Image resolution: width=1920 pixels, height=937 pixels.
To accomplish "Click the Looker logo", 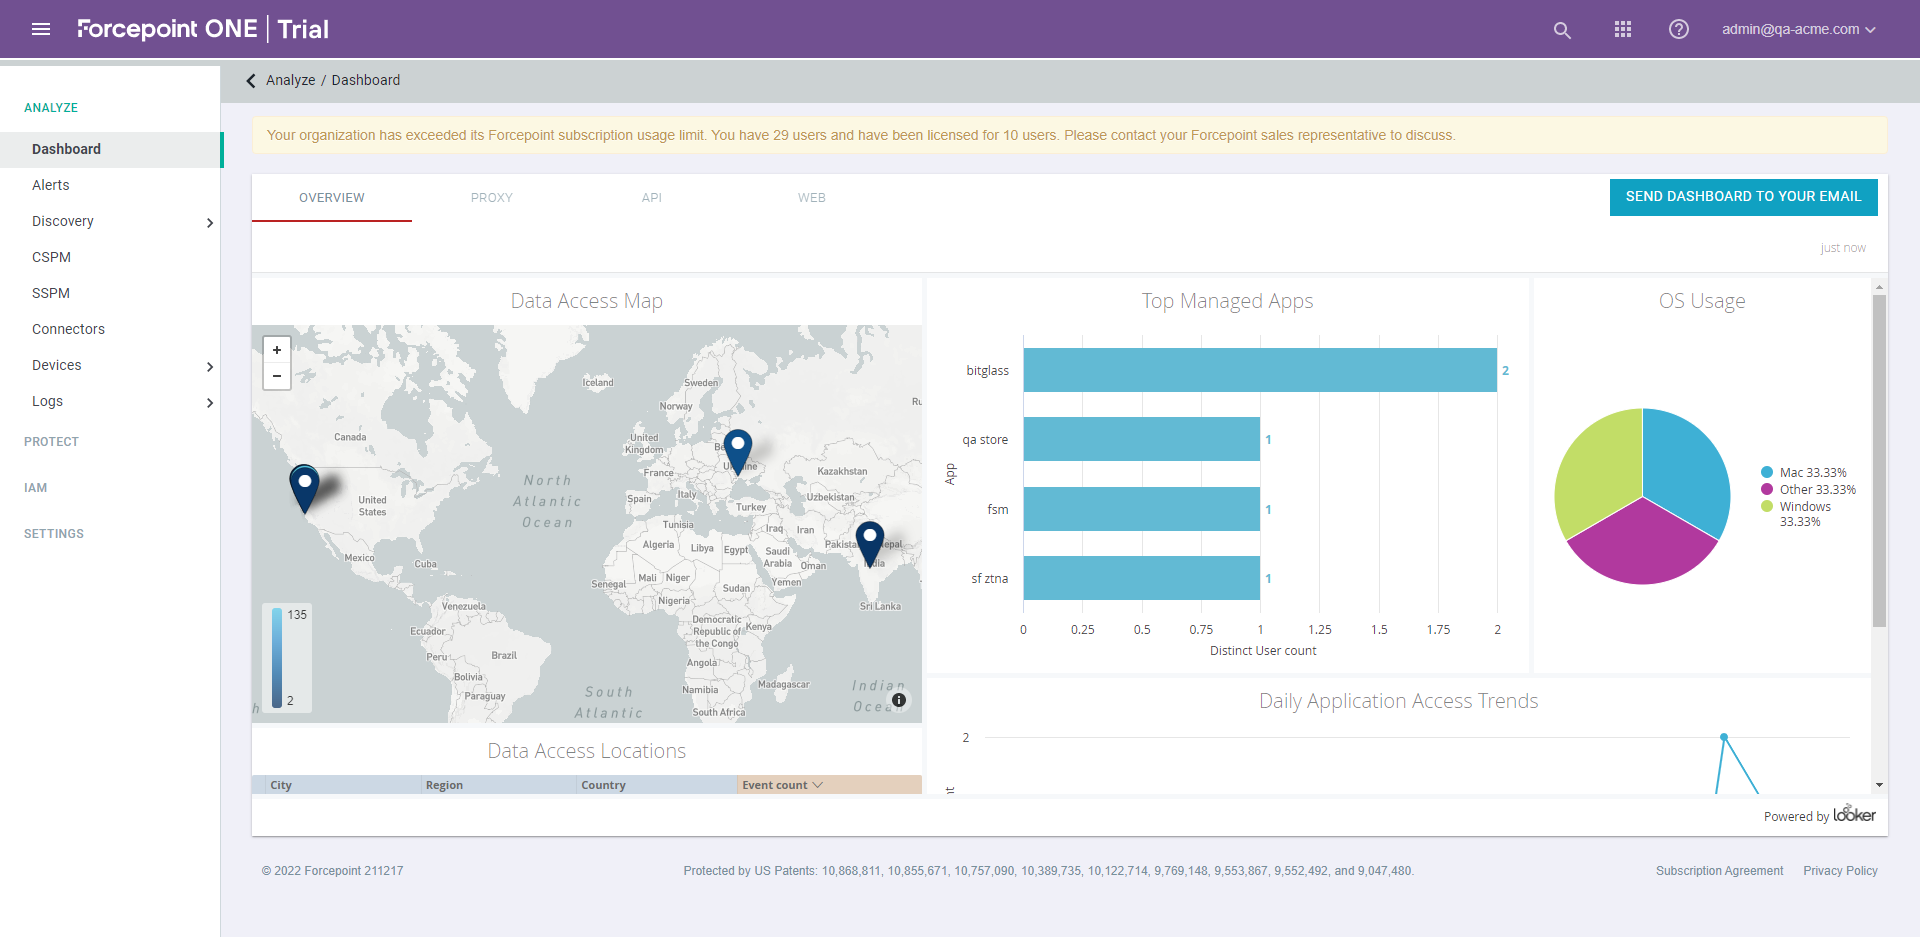I will 1854,814.
